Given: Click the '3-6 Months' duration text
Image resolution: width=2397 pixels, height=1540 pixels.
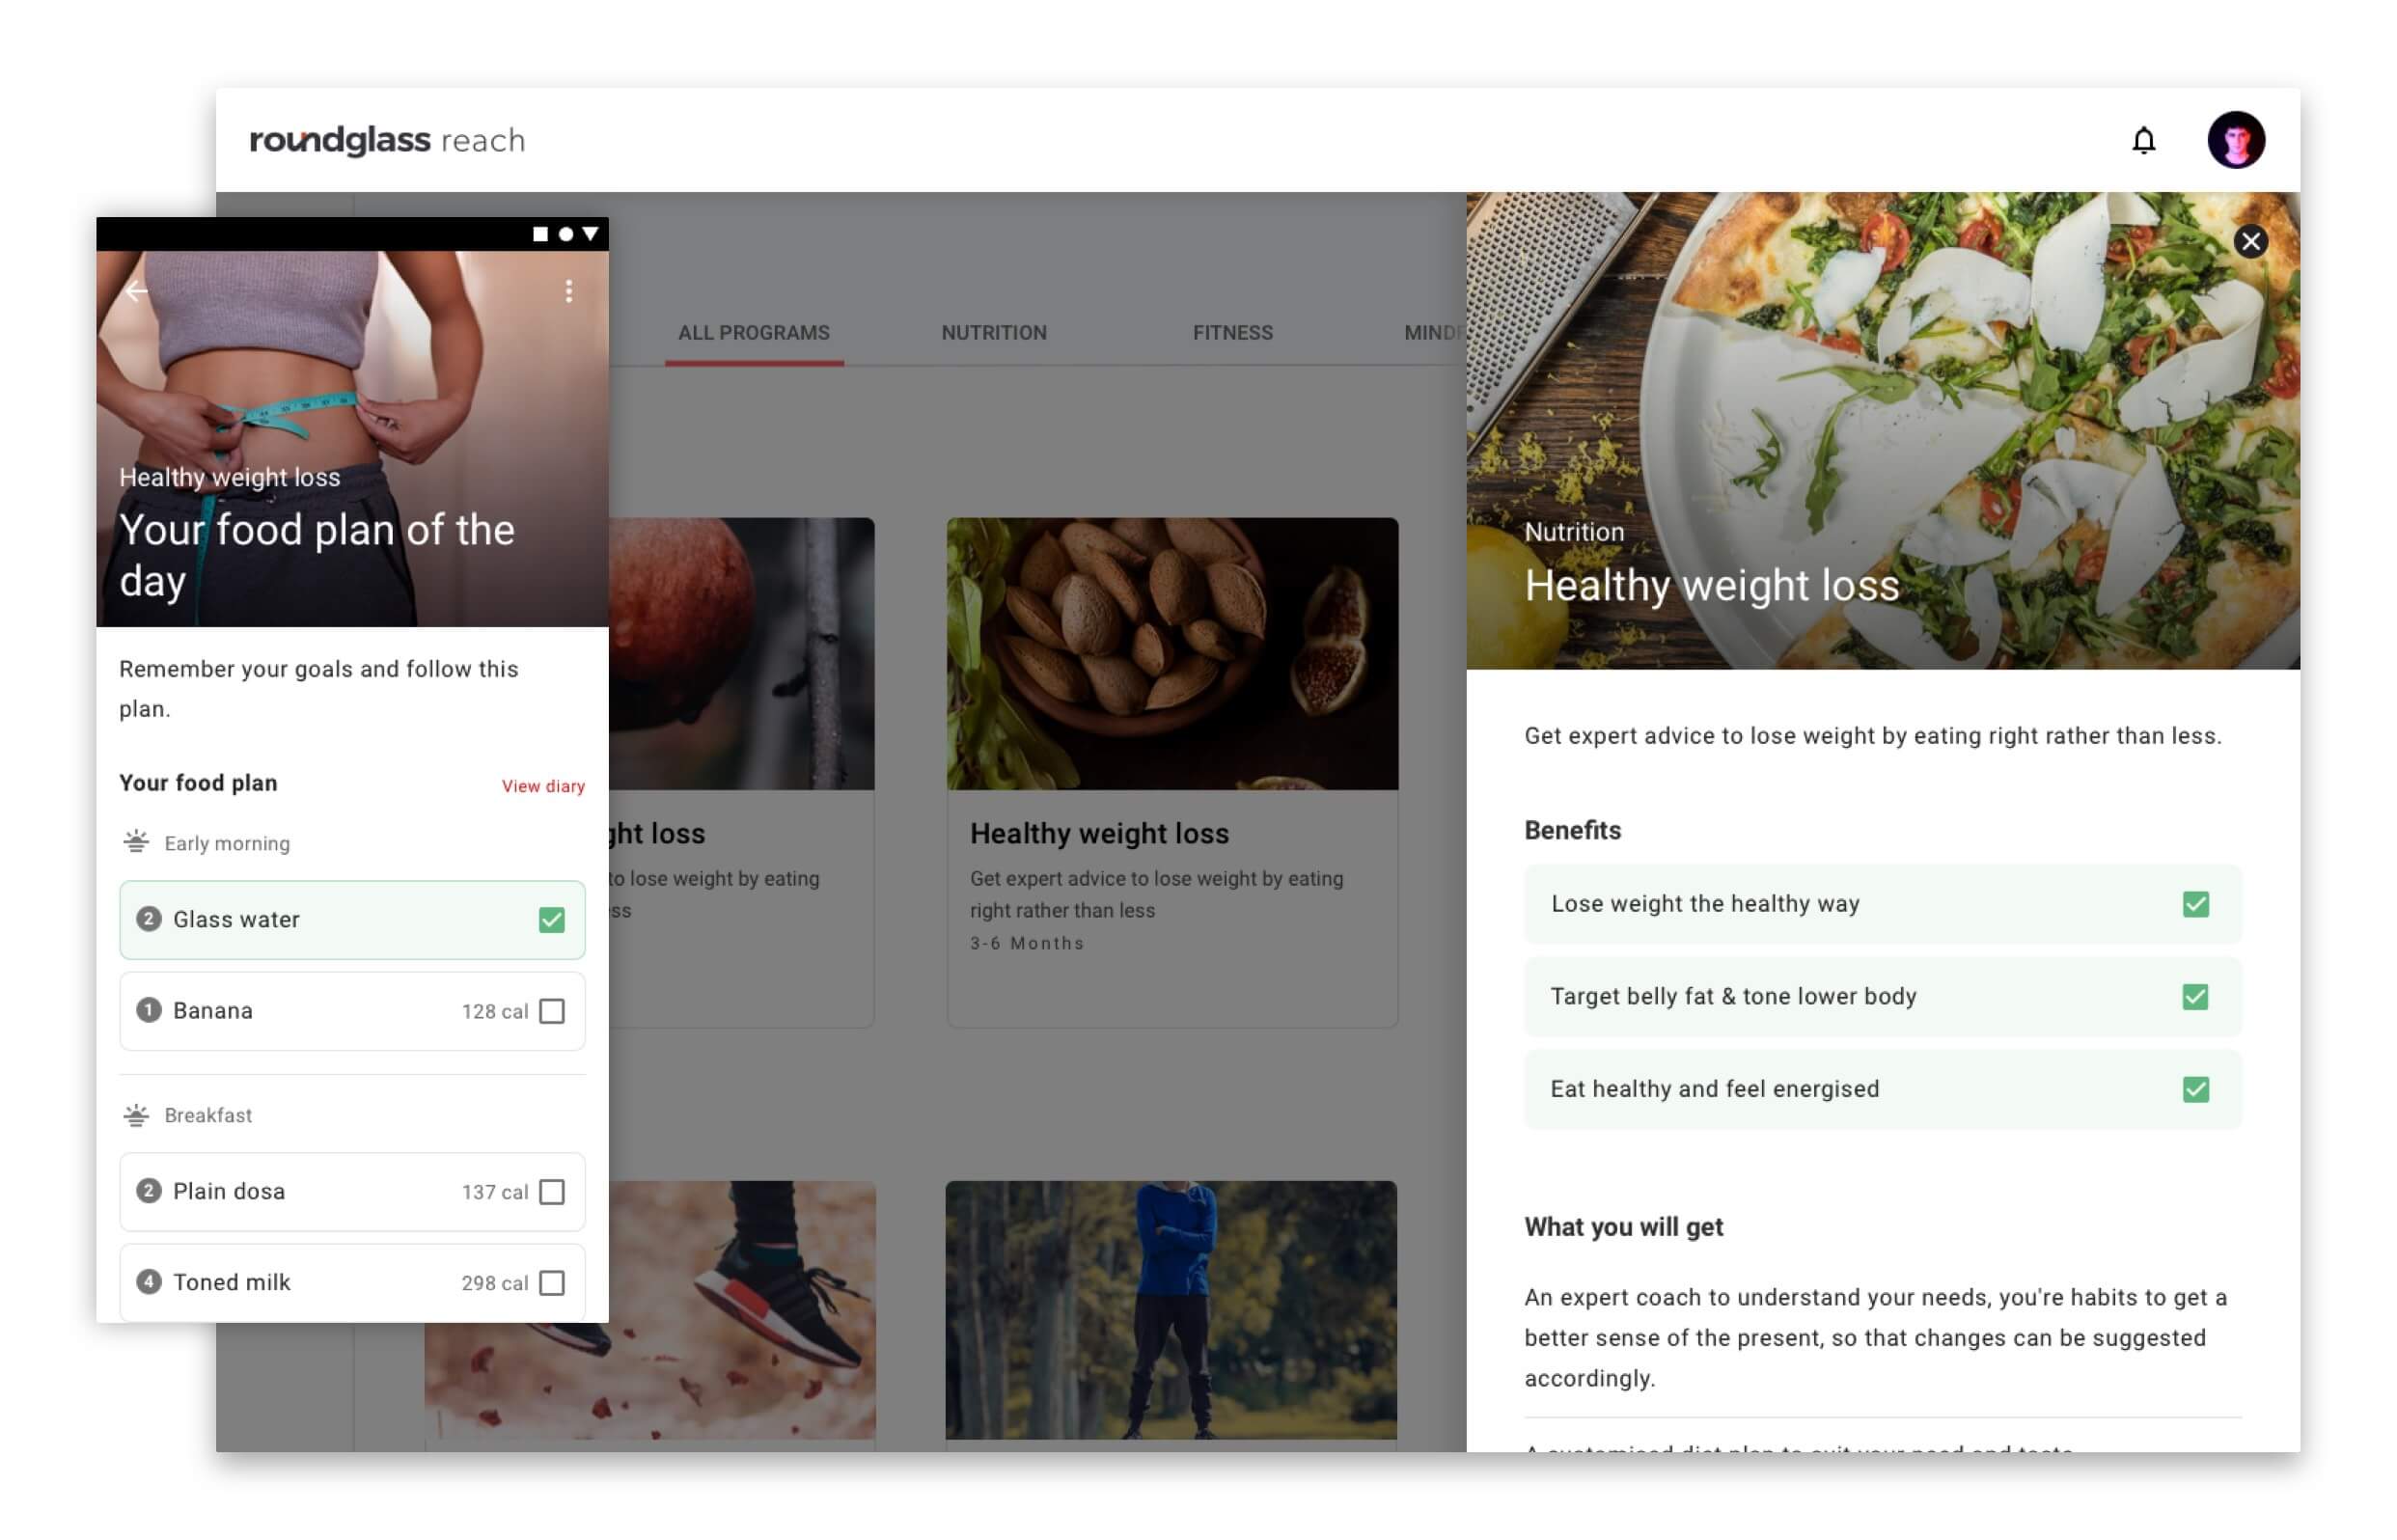Looking at the screenshot, I should [x=1026, y=943].
